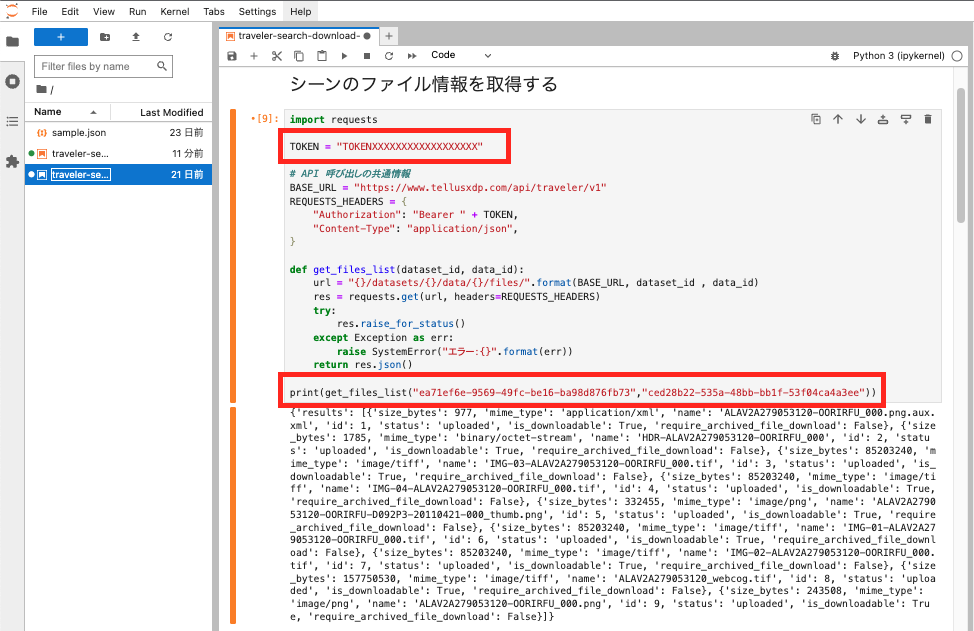Click the blue New Launcher plus button

pyautogui.click(x=61, y=37)
